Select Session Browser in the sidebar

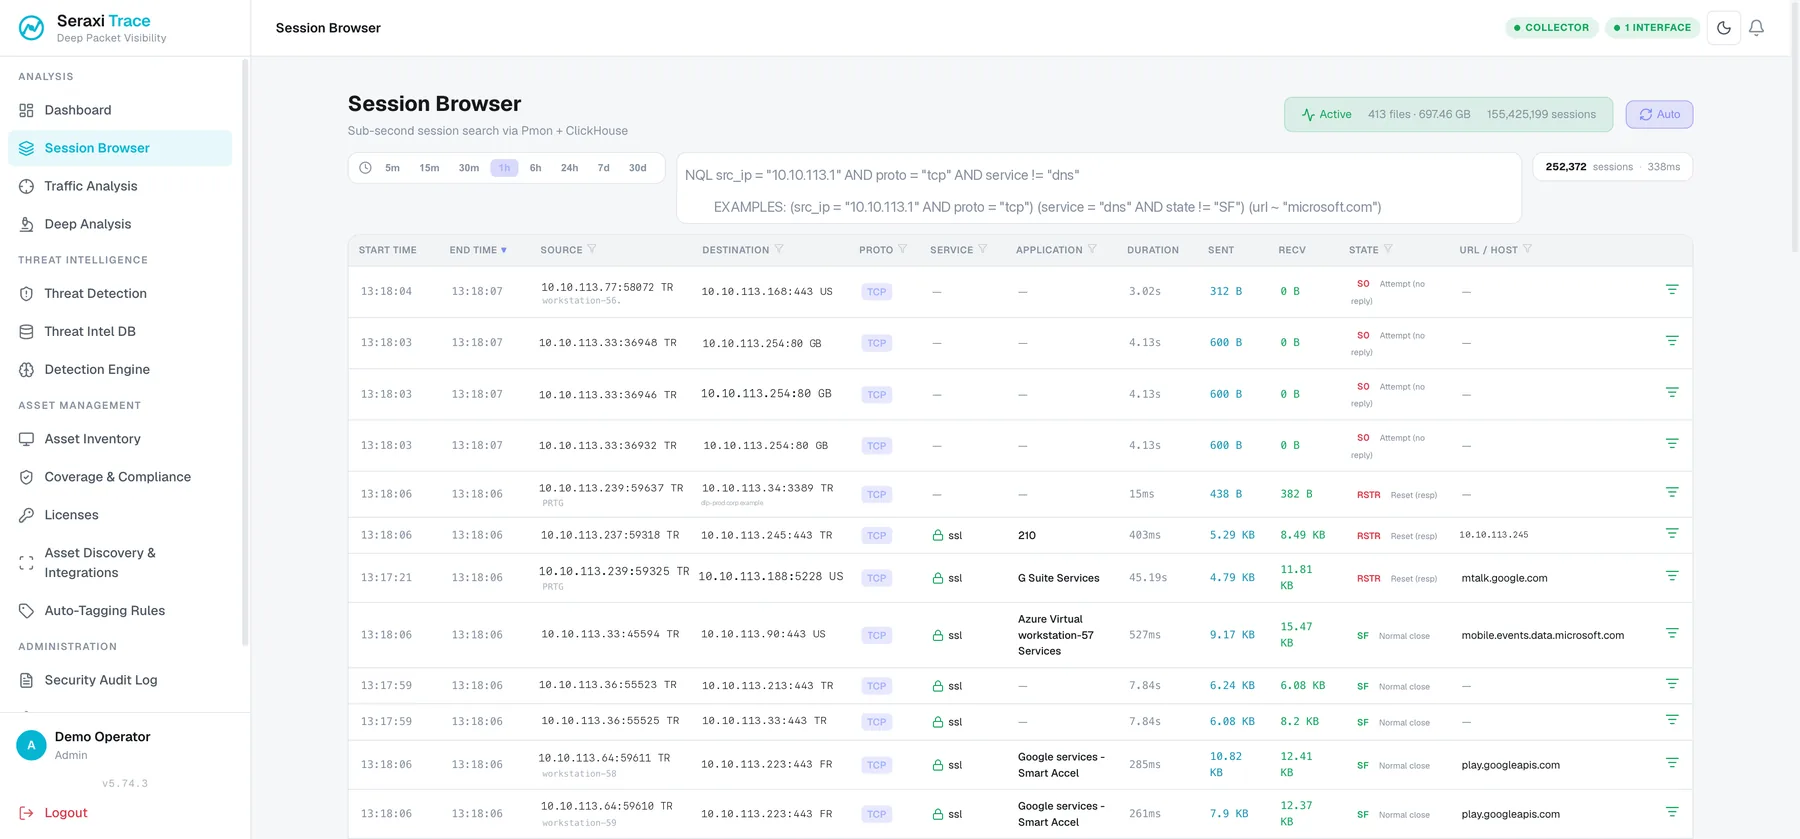click(120, 148)
